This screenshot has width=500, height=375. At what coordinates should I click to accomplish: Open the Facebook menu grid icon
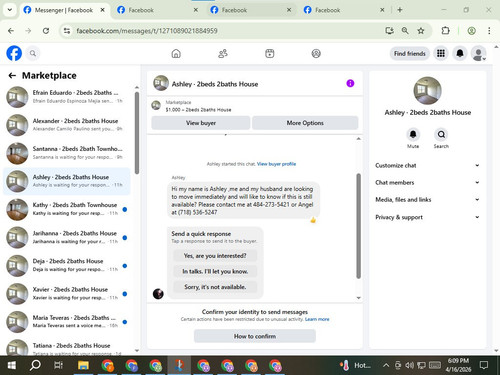[441, 53]
